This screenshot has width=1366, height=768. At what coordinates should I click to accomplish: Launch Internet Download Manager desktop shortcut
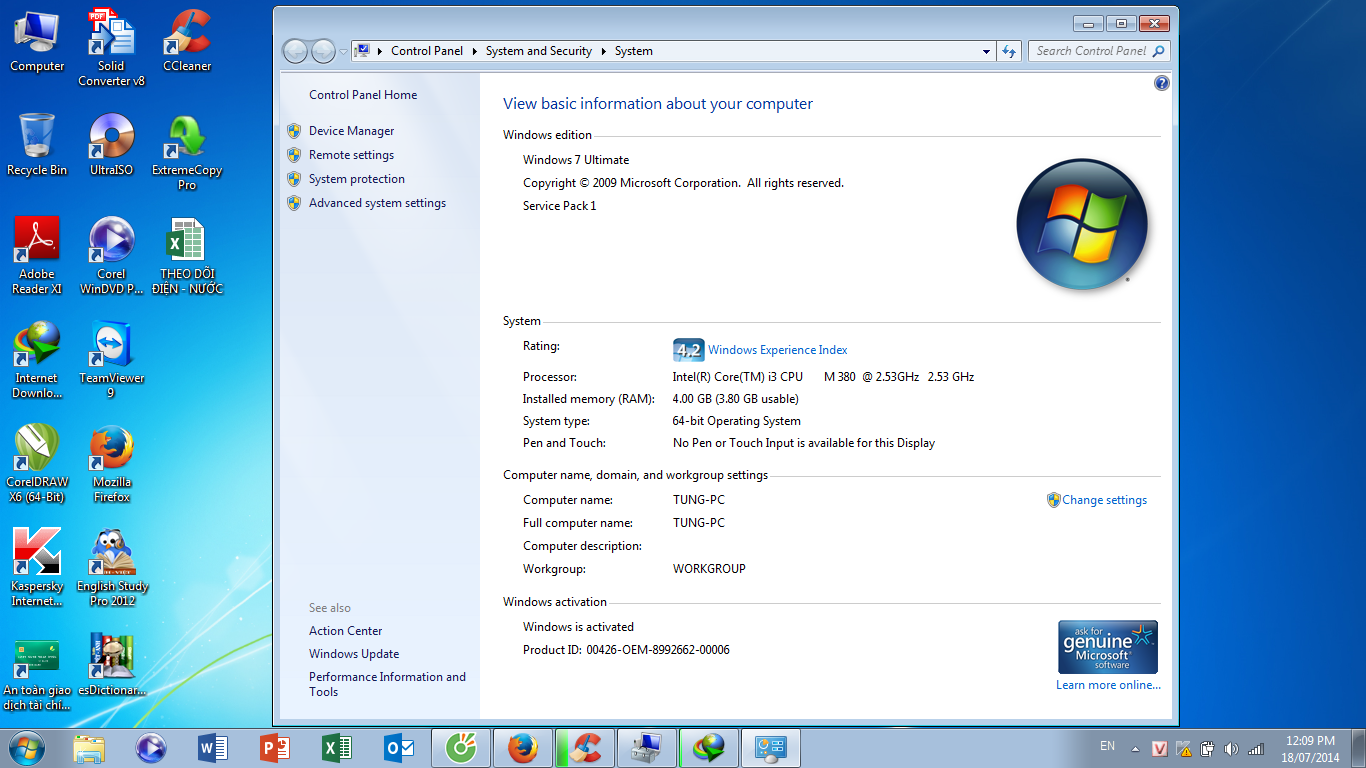click(37, 359)
